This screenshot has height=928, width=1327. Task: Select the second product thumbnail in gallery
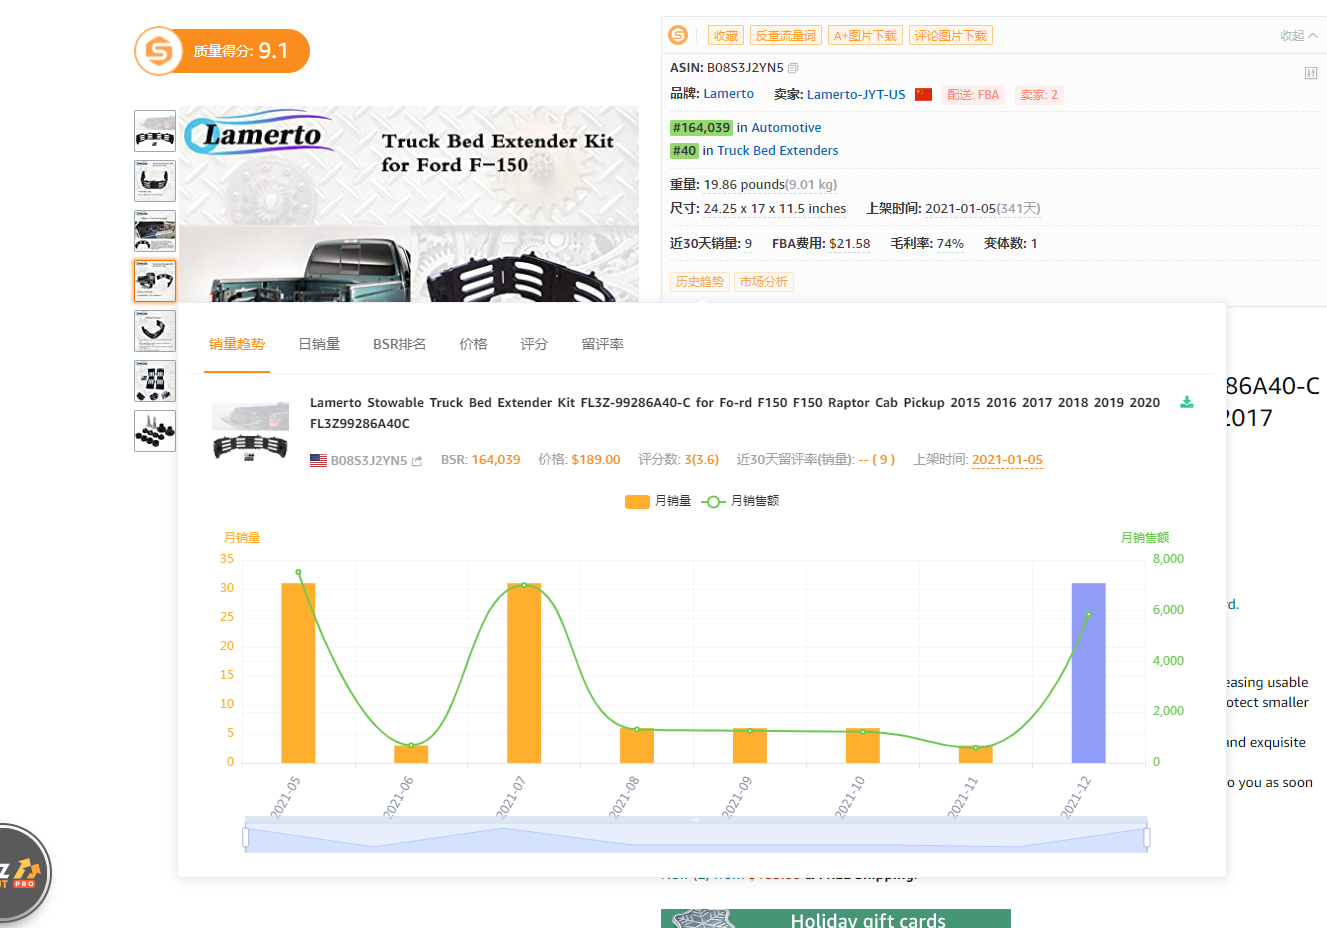pos(155,181)
